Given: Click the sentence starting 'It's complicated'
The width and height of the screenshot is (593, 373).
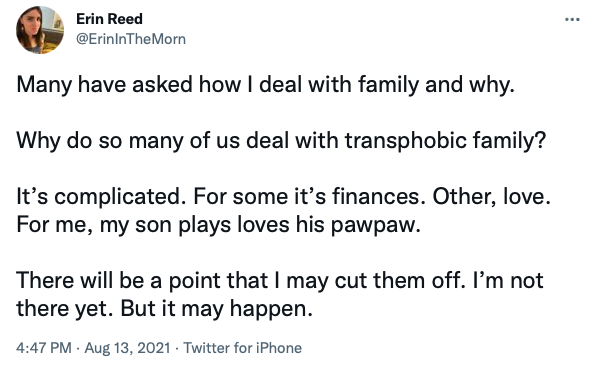Looking at the screenshot, I should pos(101,197).
